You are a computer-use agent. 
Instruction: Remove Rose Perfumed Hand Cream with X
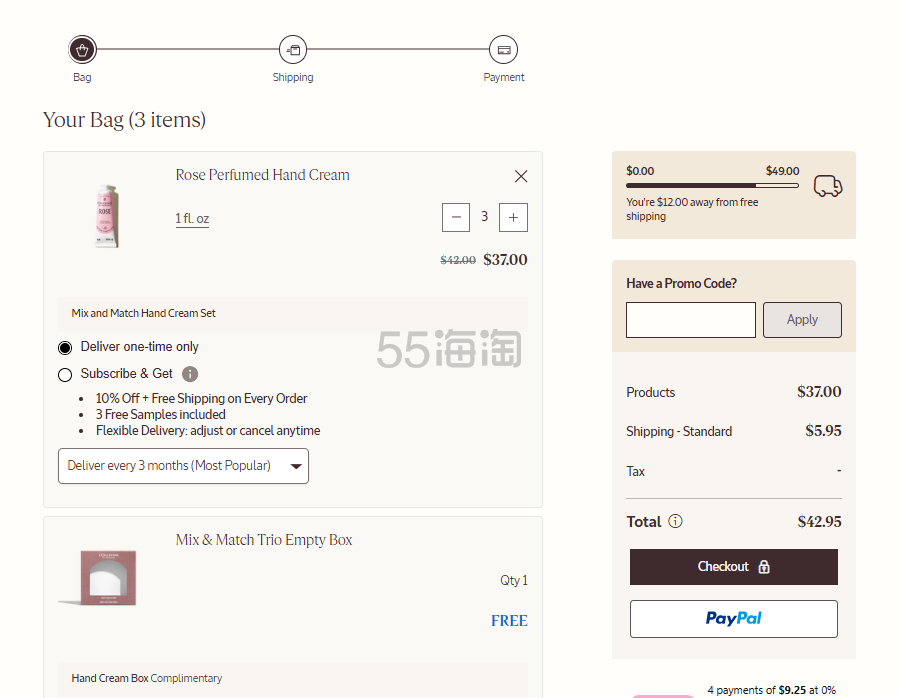tap(521, 176)
